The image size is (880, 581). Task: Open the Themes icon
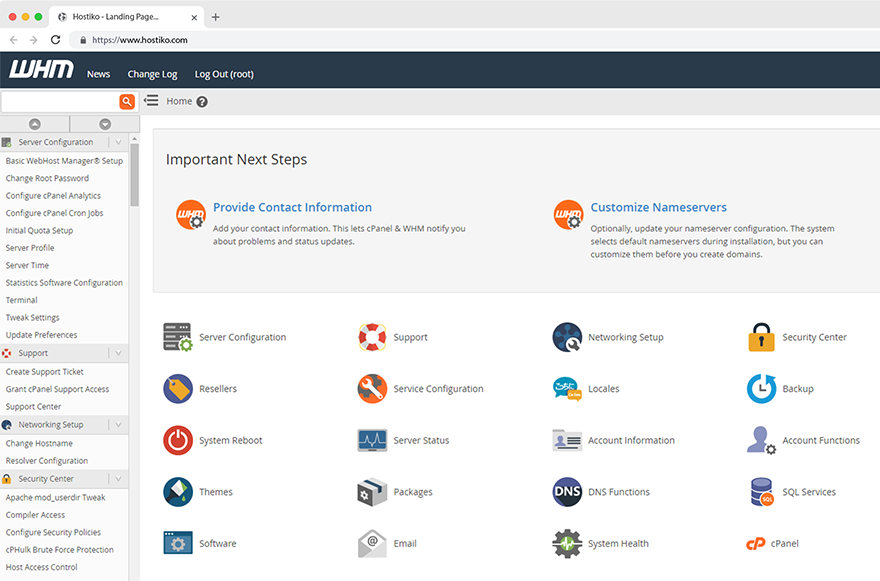coord(177,491)
